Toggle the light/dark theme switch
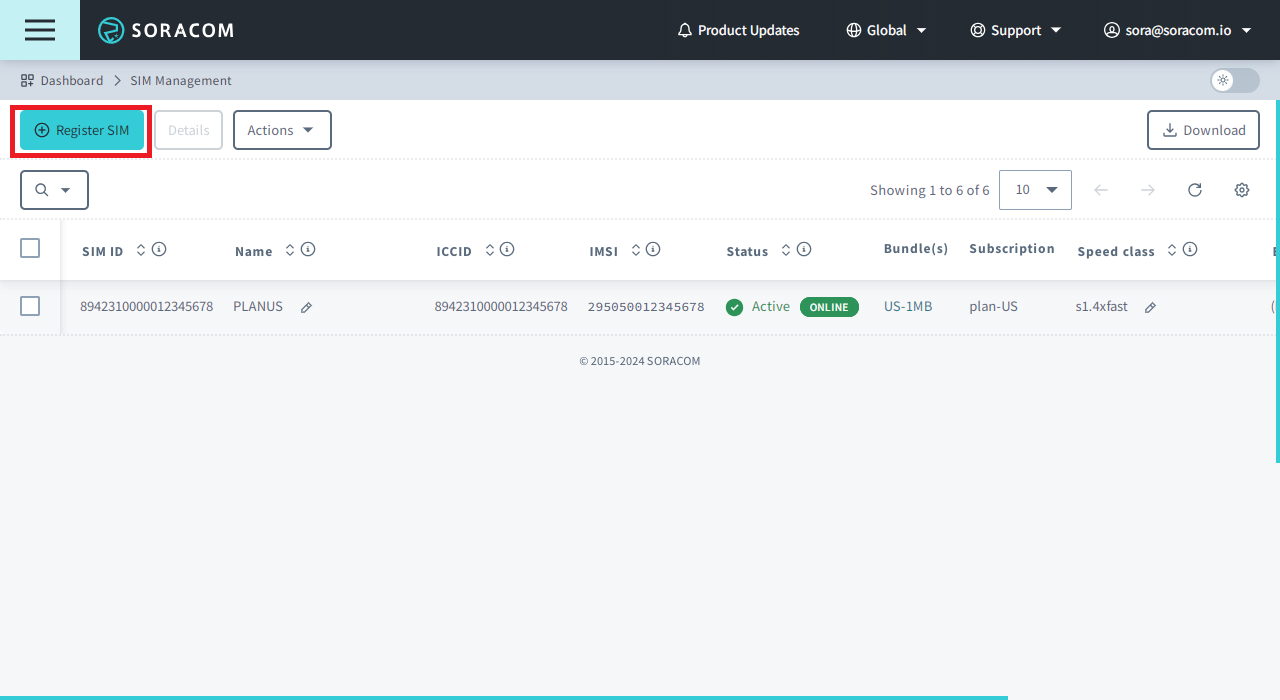Viewport: 1280px width, 700px height. coord(1234,80)
